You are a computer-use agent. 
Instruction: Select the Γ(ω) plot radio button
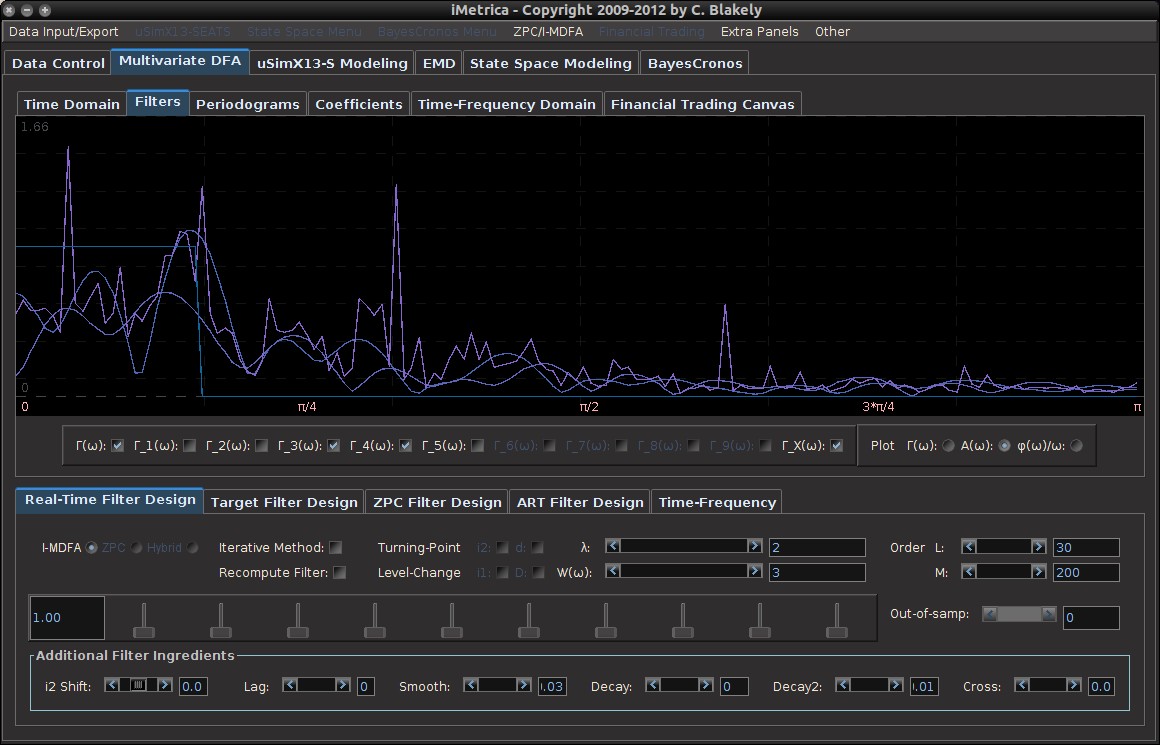click(x=948, y=446)
